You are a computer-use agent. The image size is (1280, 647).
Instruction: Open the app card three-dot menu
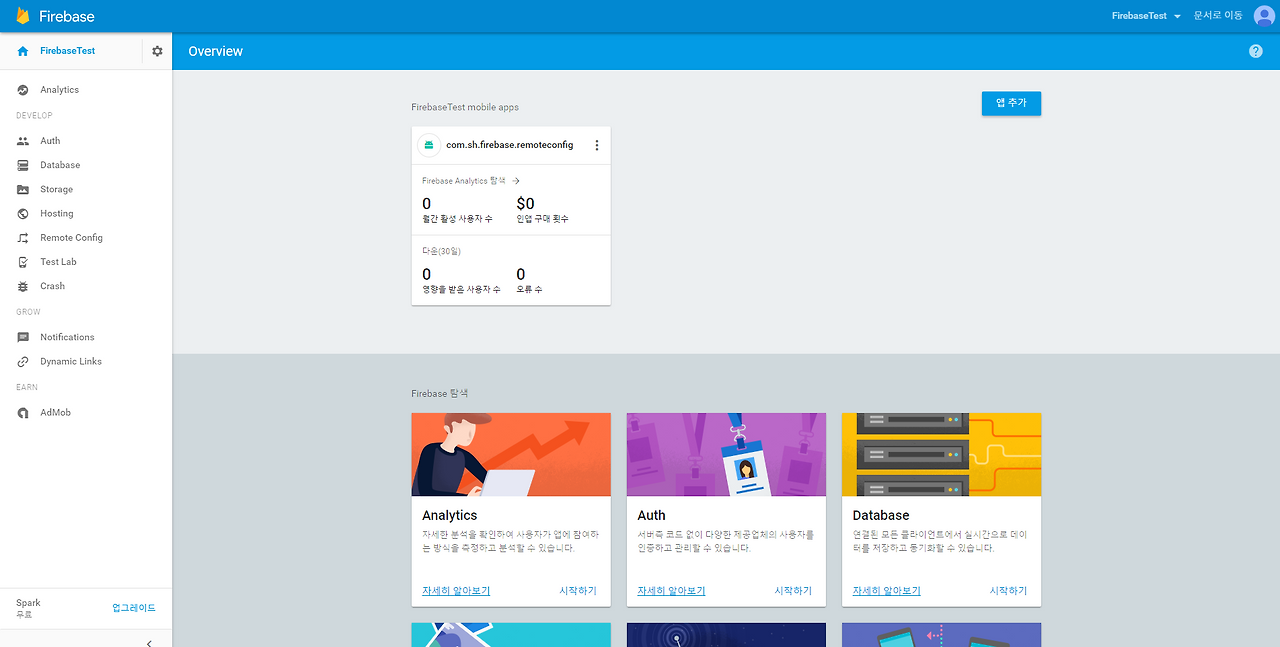click(x=597, y=145)
